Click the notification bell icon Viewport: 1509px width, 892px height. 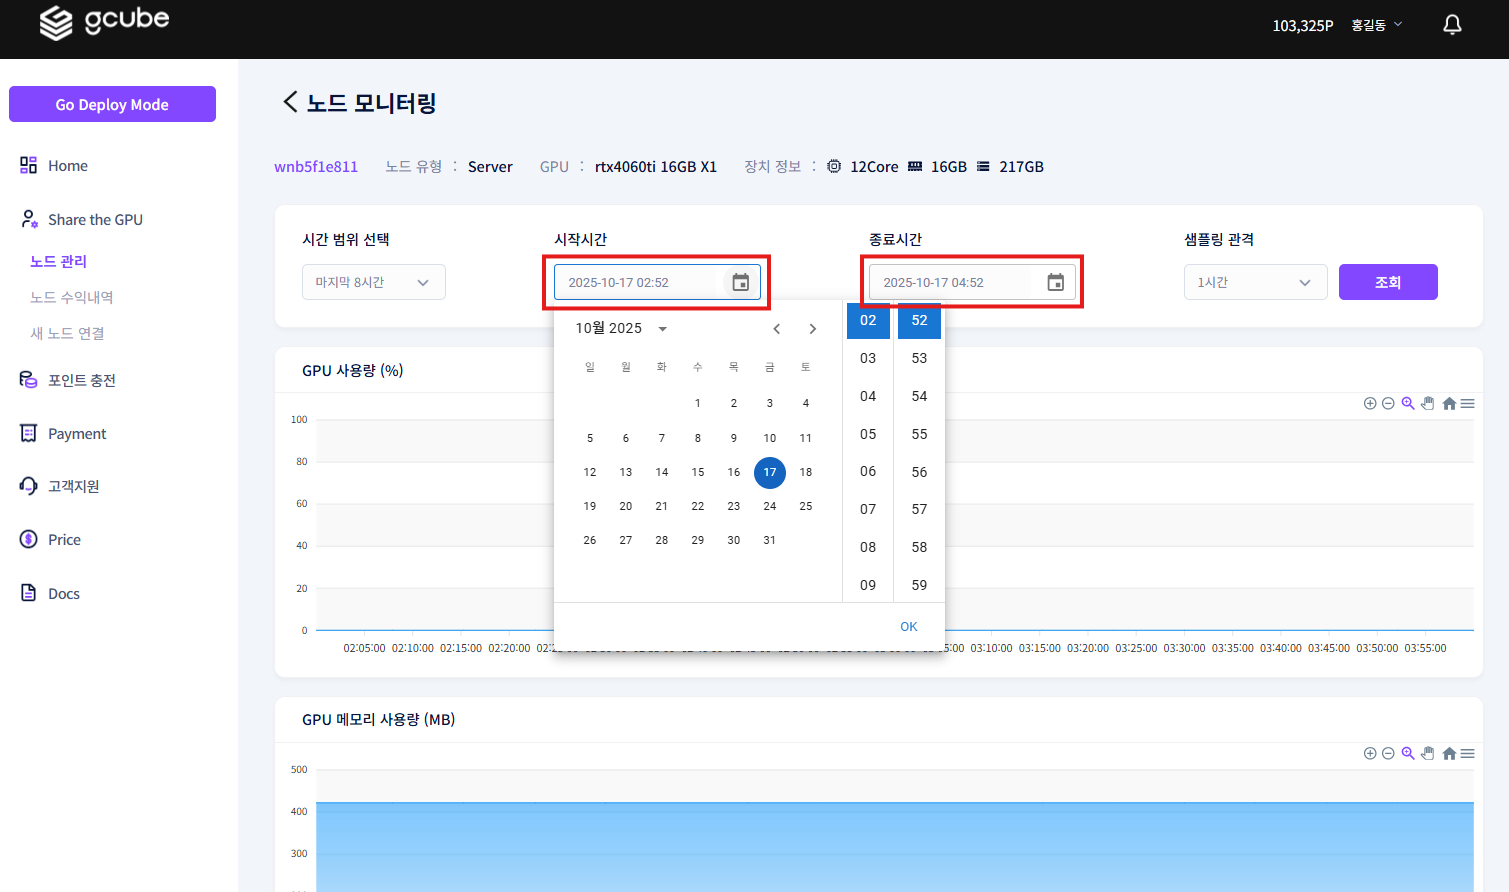pos(1452,23)
